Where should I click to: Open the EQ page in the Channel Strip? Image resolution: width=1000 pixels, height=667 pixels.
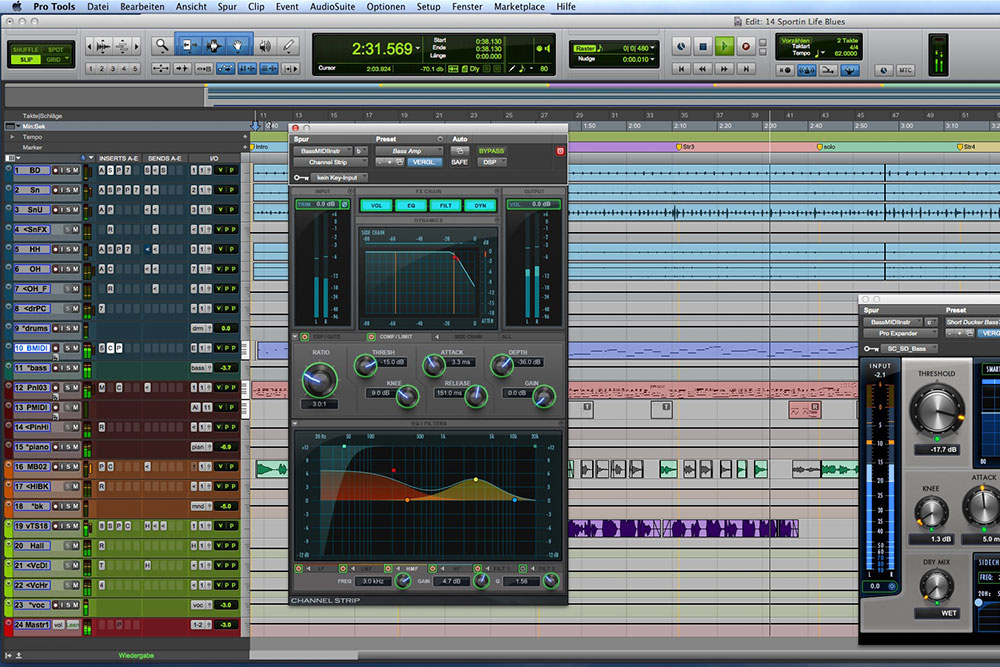coord(410,205)
